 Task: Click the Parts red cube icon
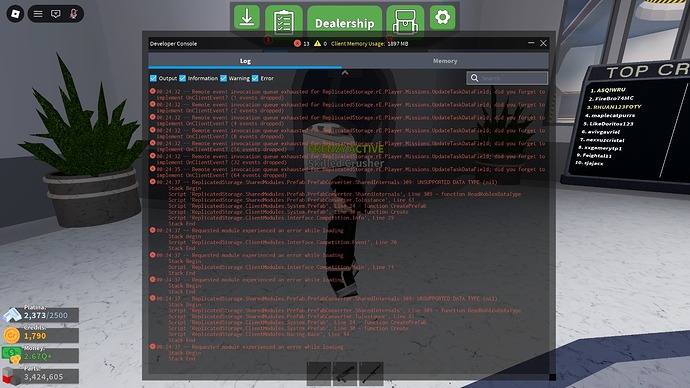pyautogui.click(x=11, y=376)
